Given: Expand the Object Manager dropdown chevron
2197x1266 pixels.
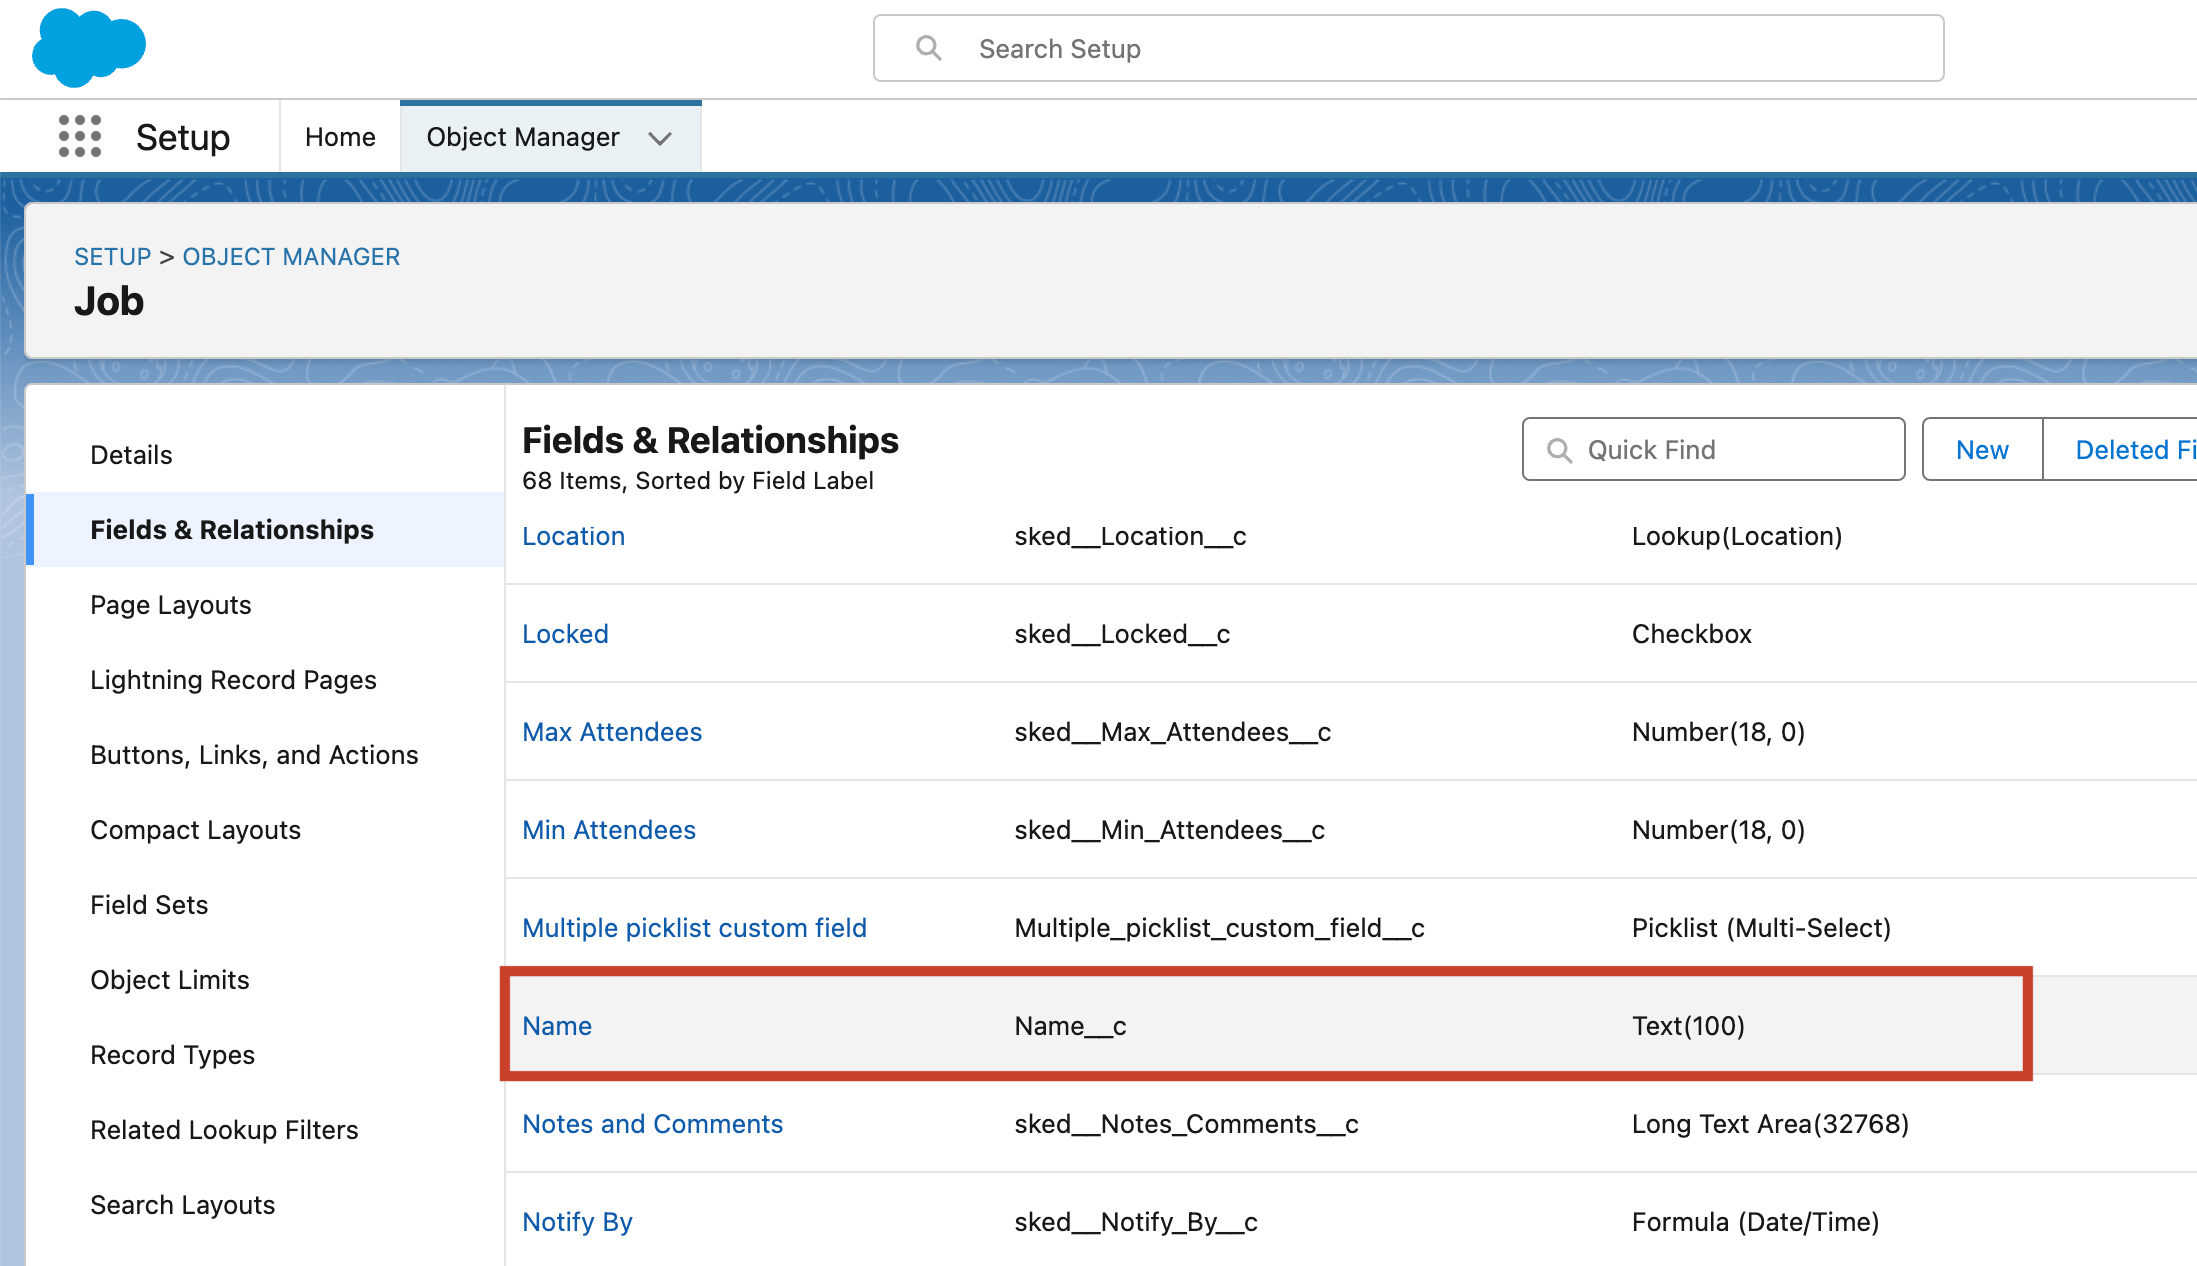Looking at the screenshot, I should click(659, 139).
